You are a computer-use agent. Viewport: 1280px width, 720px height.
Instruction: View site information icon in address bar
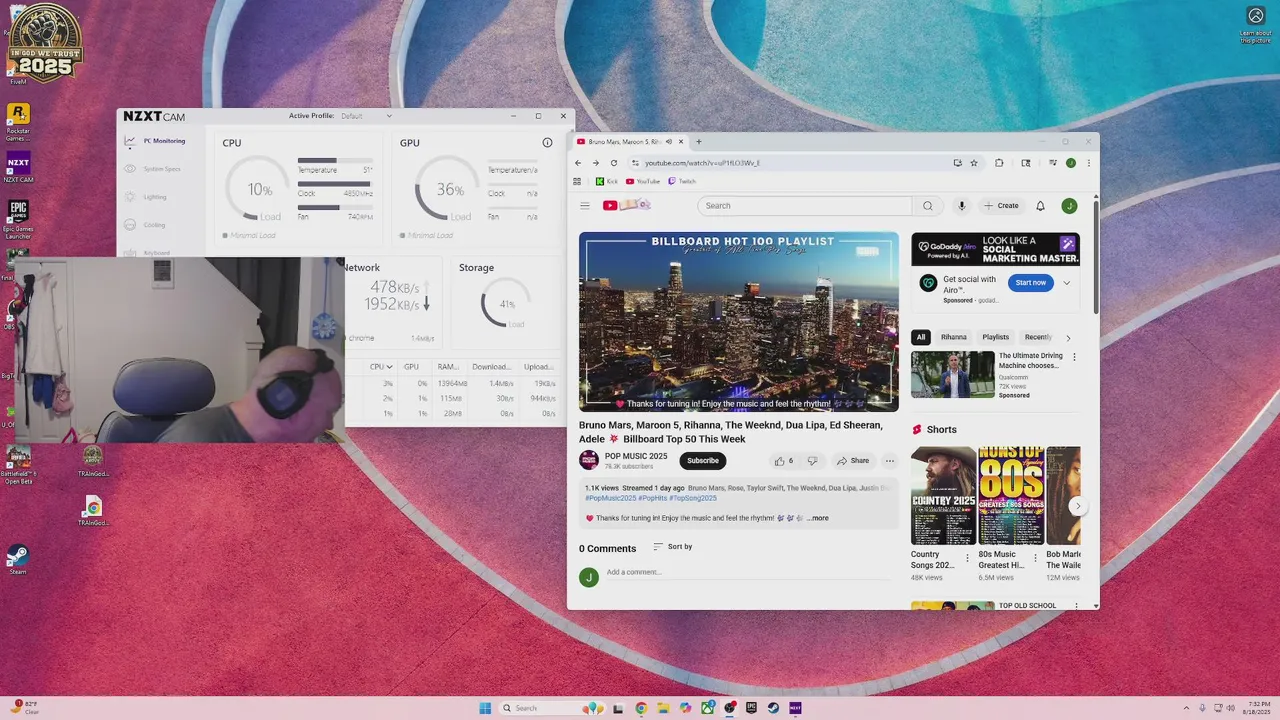635,163
